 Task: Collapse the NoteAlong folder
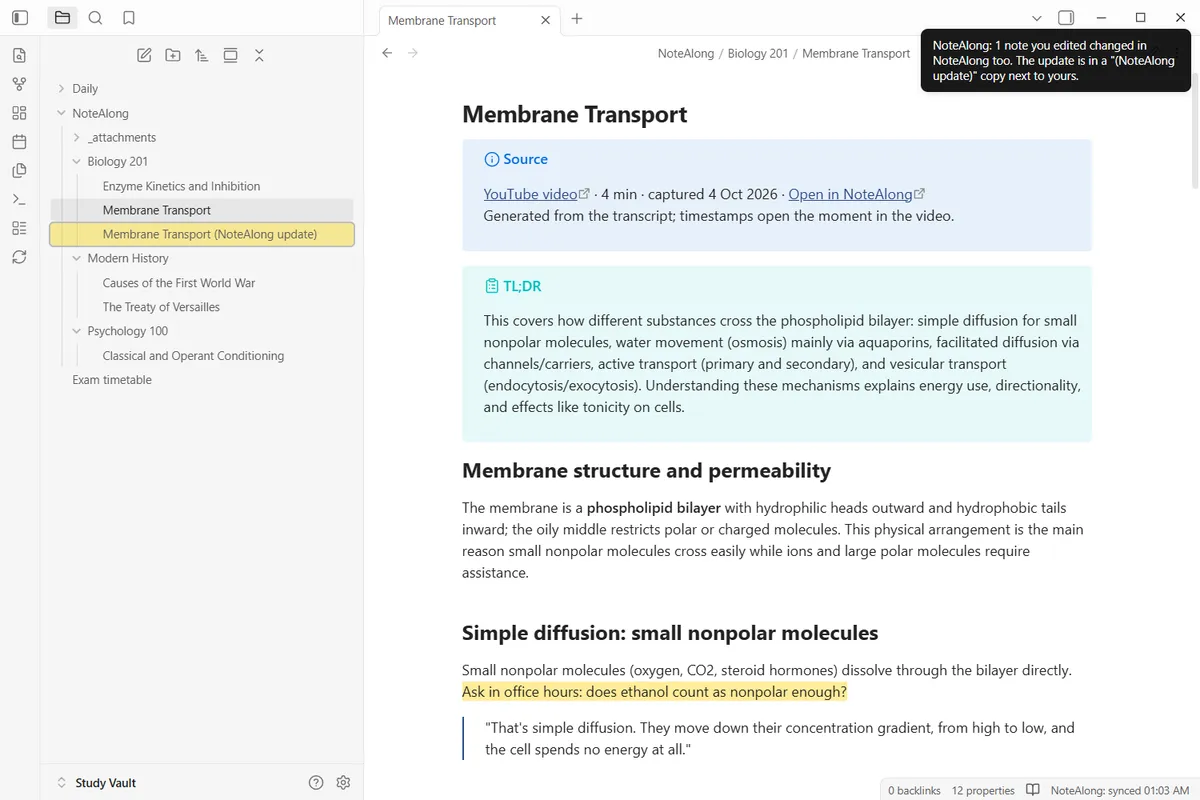tap(61, 113)
